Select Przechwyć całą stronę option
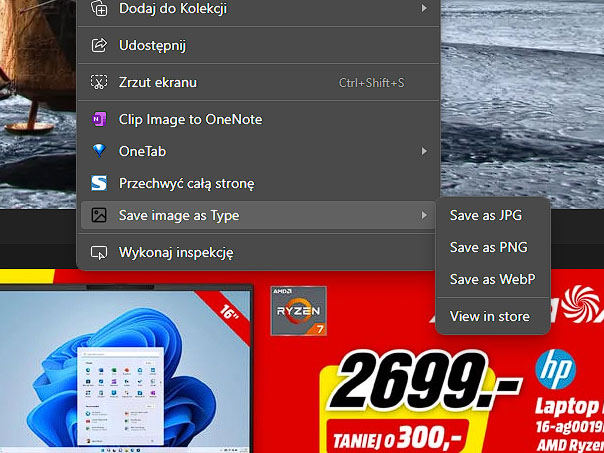This screenshot has height=453, width=604. pyautogui.click(x=258, y=183)
